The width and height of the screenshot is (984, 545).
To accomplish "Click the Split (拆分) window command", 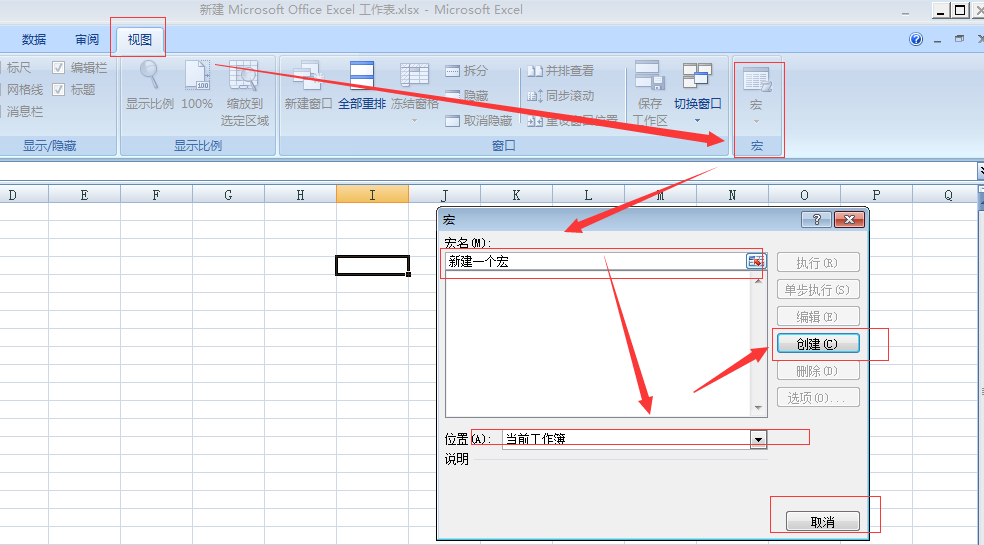I will pyautogui.click(x=467, y=71).
